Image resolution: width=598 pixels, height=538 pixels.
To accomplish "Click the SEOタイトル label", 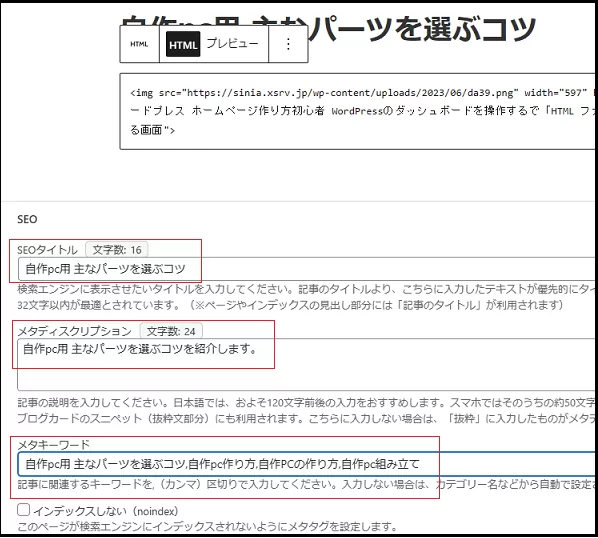I will tap(47, 250).
